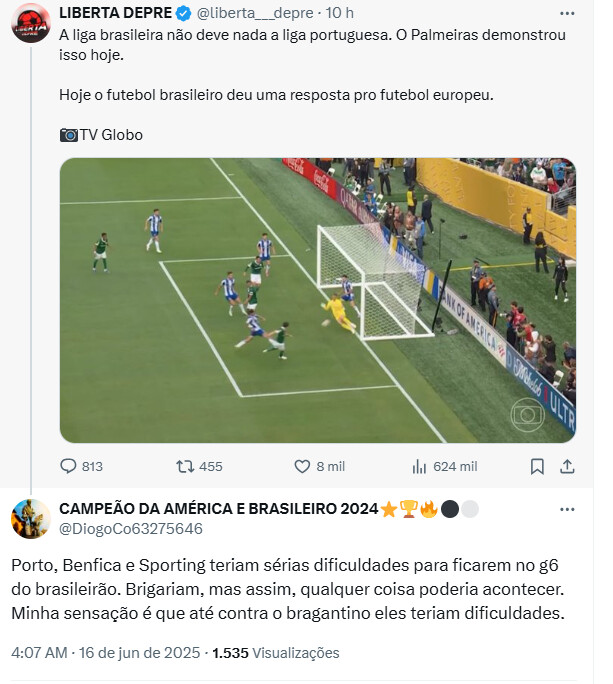Bookmark the Liberta Depre tweet
This screenshot has width=613, height=684.
click(537, 466)
